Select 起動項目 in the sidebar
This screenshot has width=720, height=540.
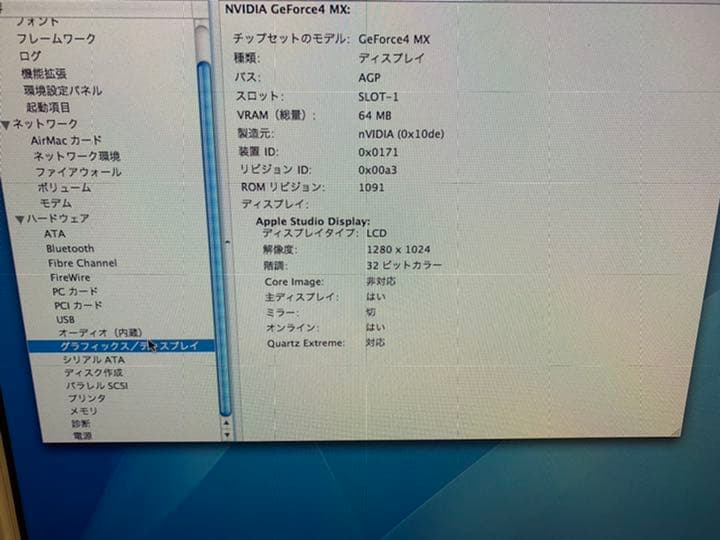(x=48, y=107)
